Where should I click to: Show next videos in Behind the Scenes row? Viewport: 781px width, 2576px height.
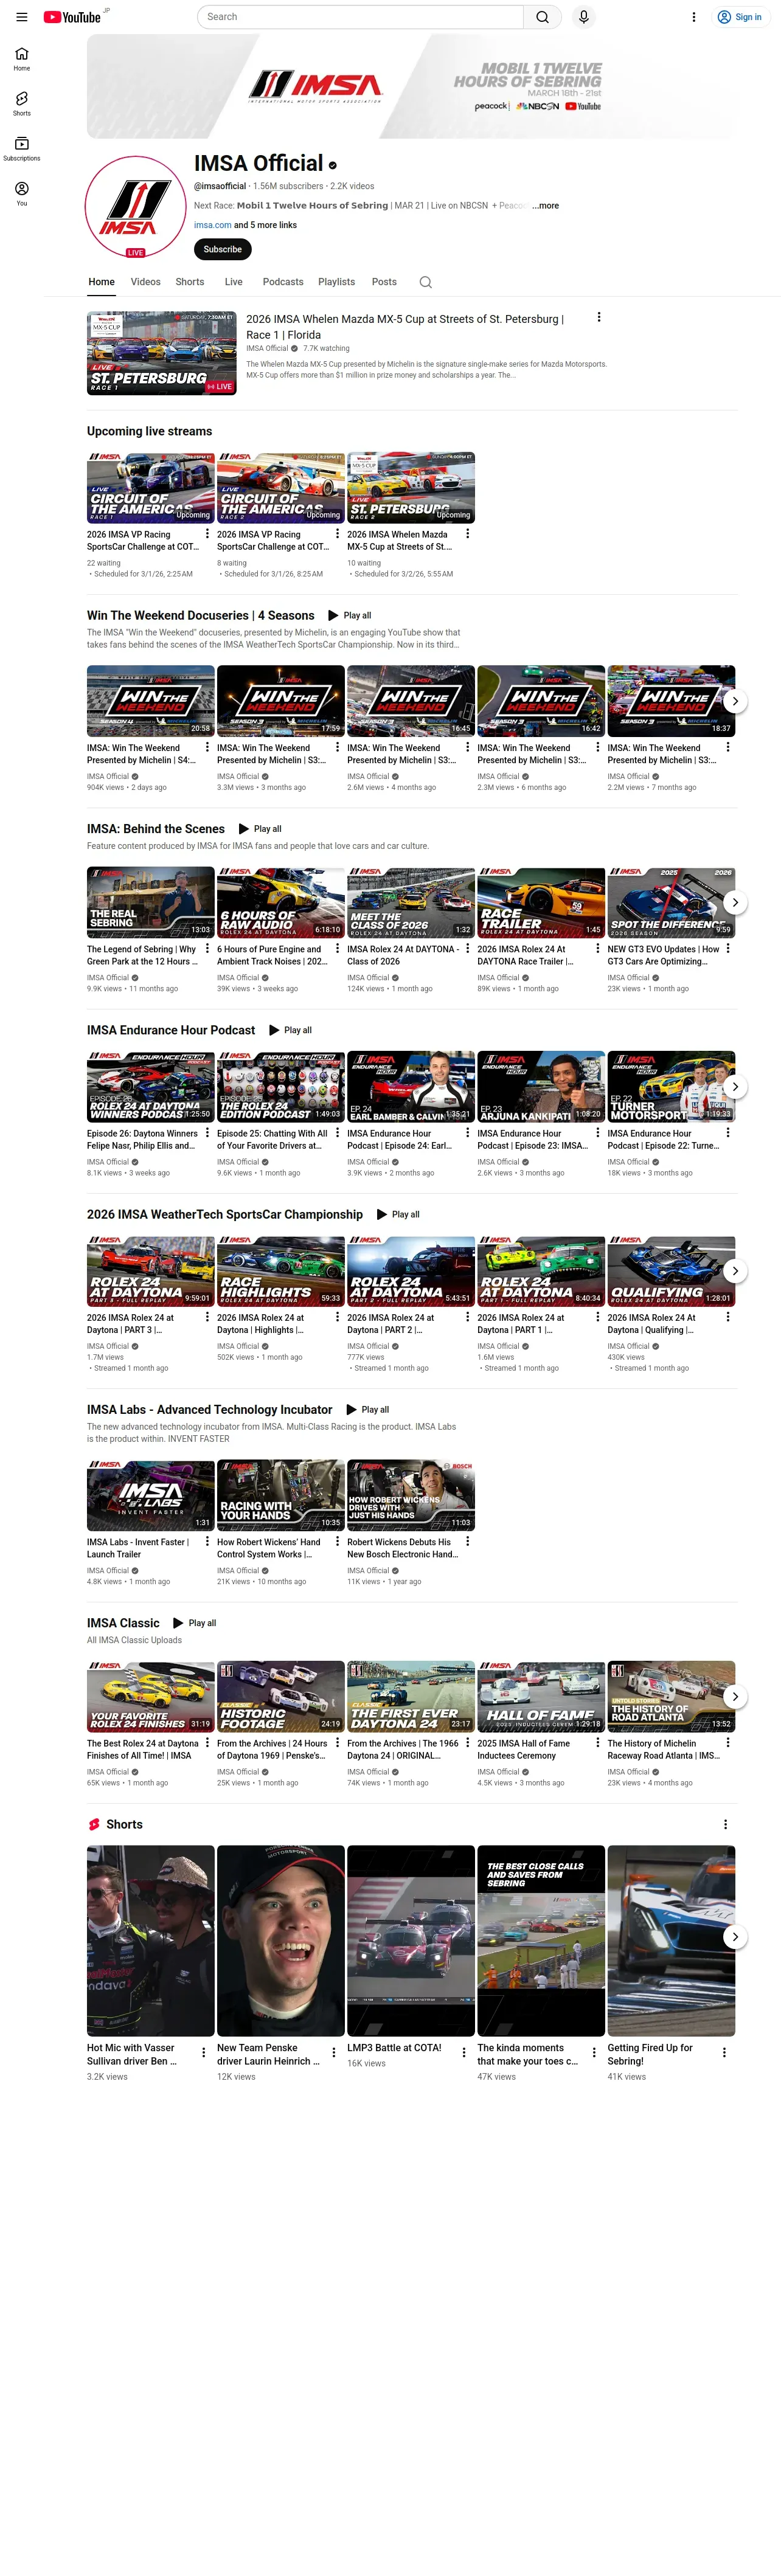[x=735, y=902]
